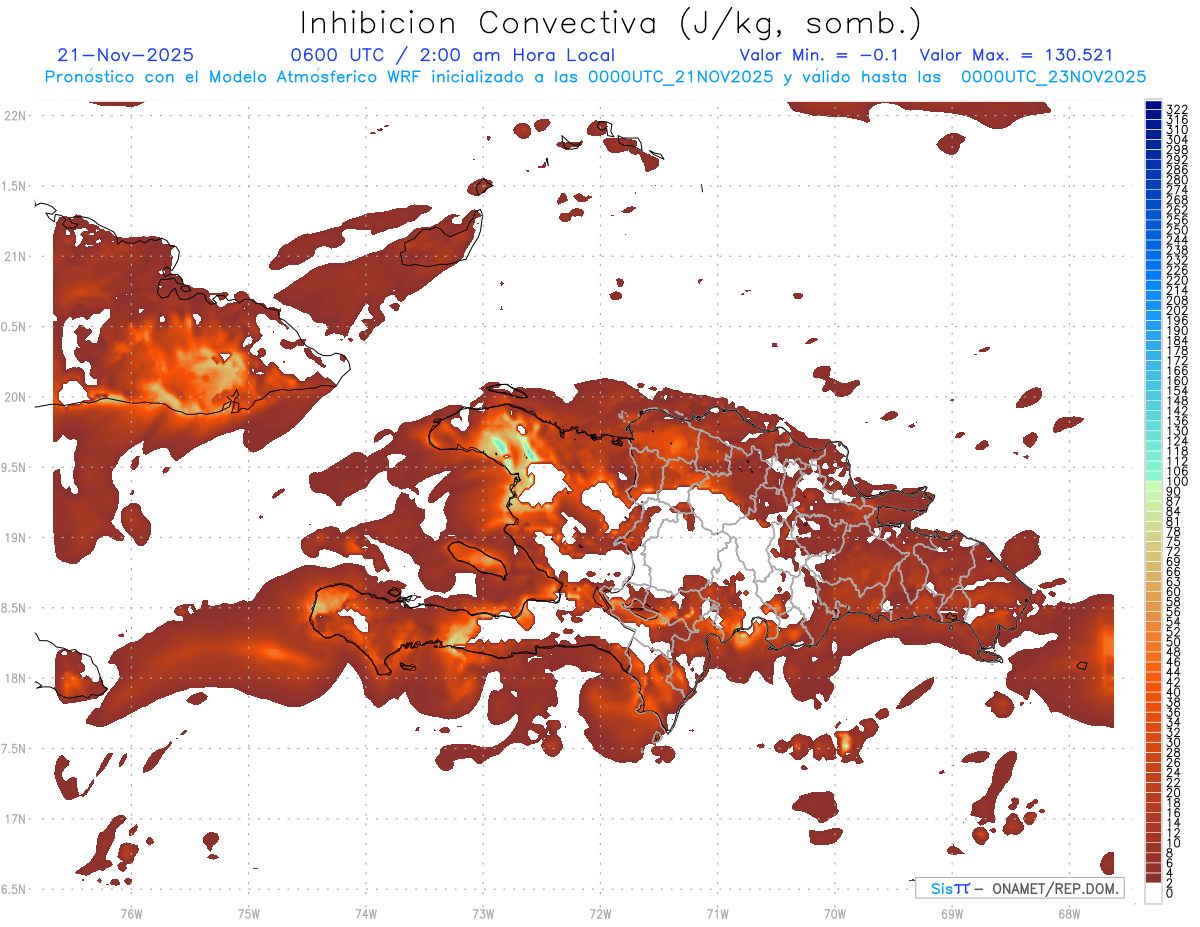Click the 1.5N latitude label
The image size is (1200, 927).
(x=15, y=186)
